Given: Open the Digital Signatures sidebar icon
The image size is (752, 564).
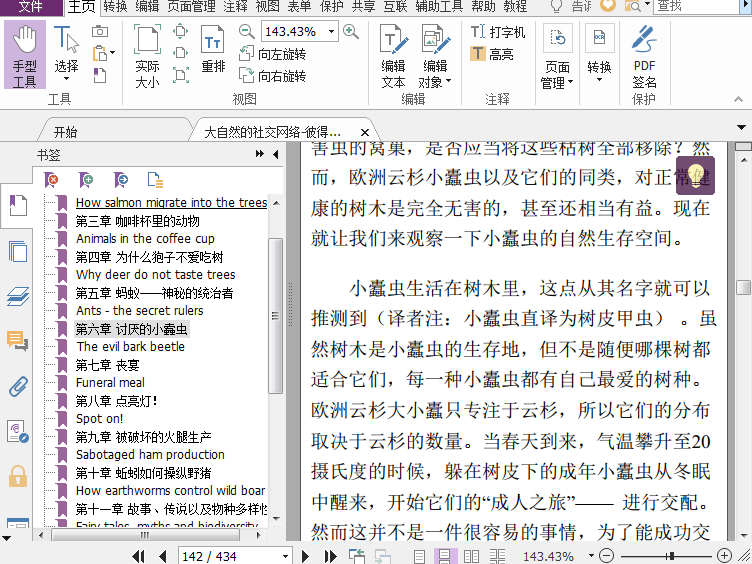Looking at the screenshot, I should click(18, 431).
